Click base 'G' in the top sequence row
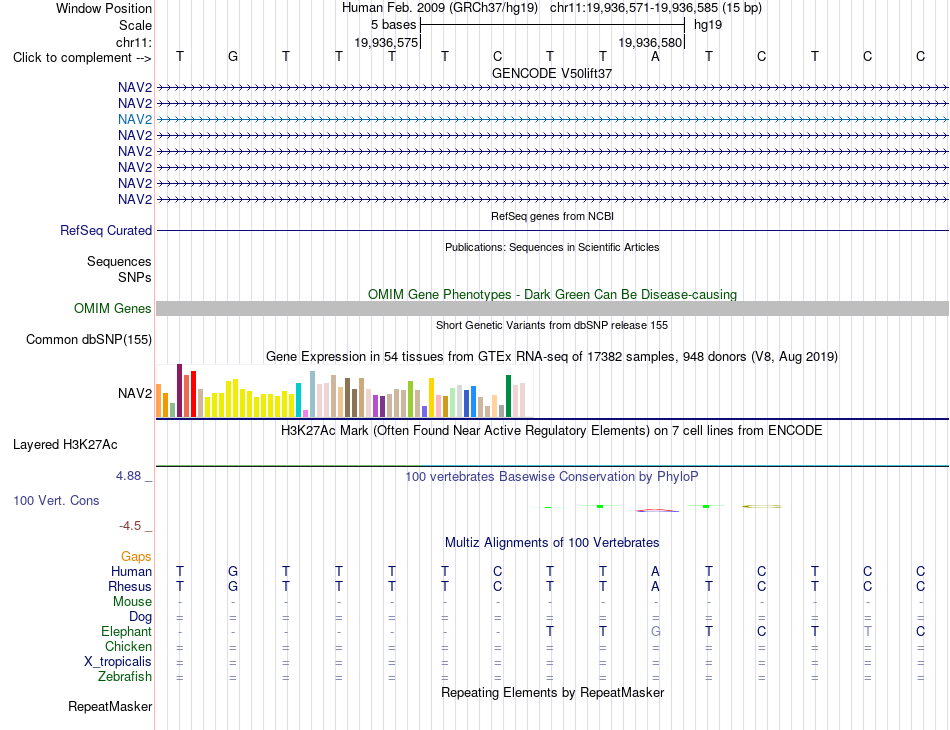 click(233, 56)
